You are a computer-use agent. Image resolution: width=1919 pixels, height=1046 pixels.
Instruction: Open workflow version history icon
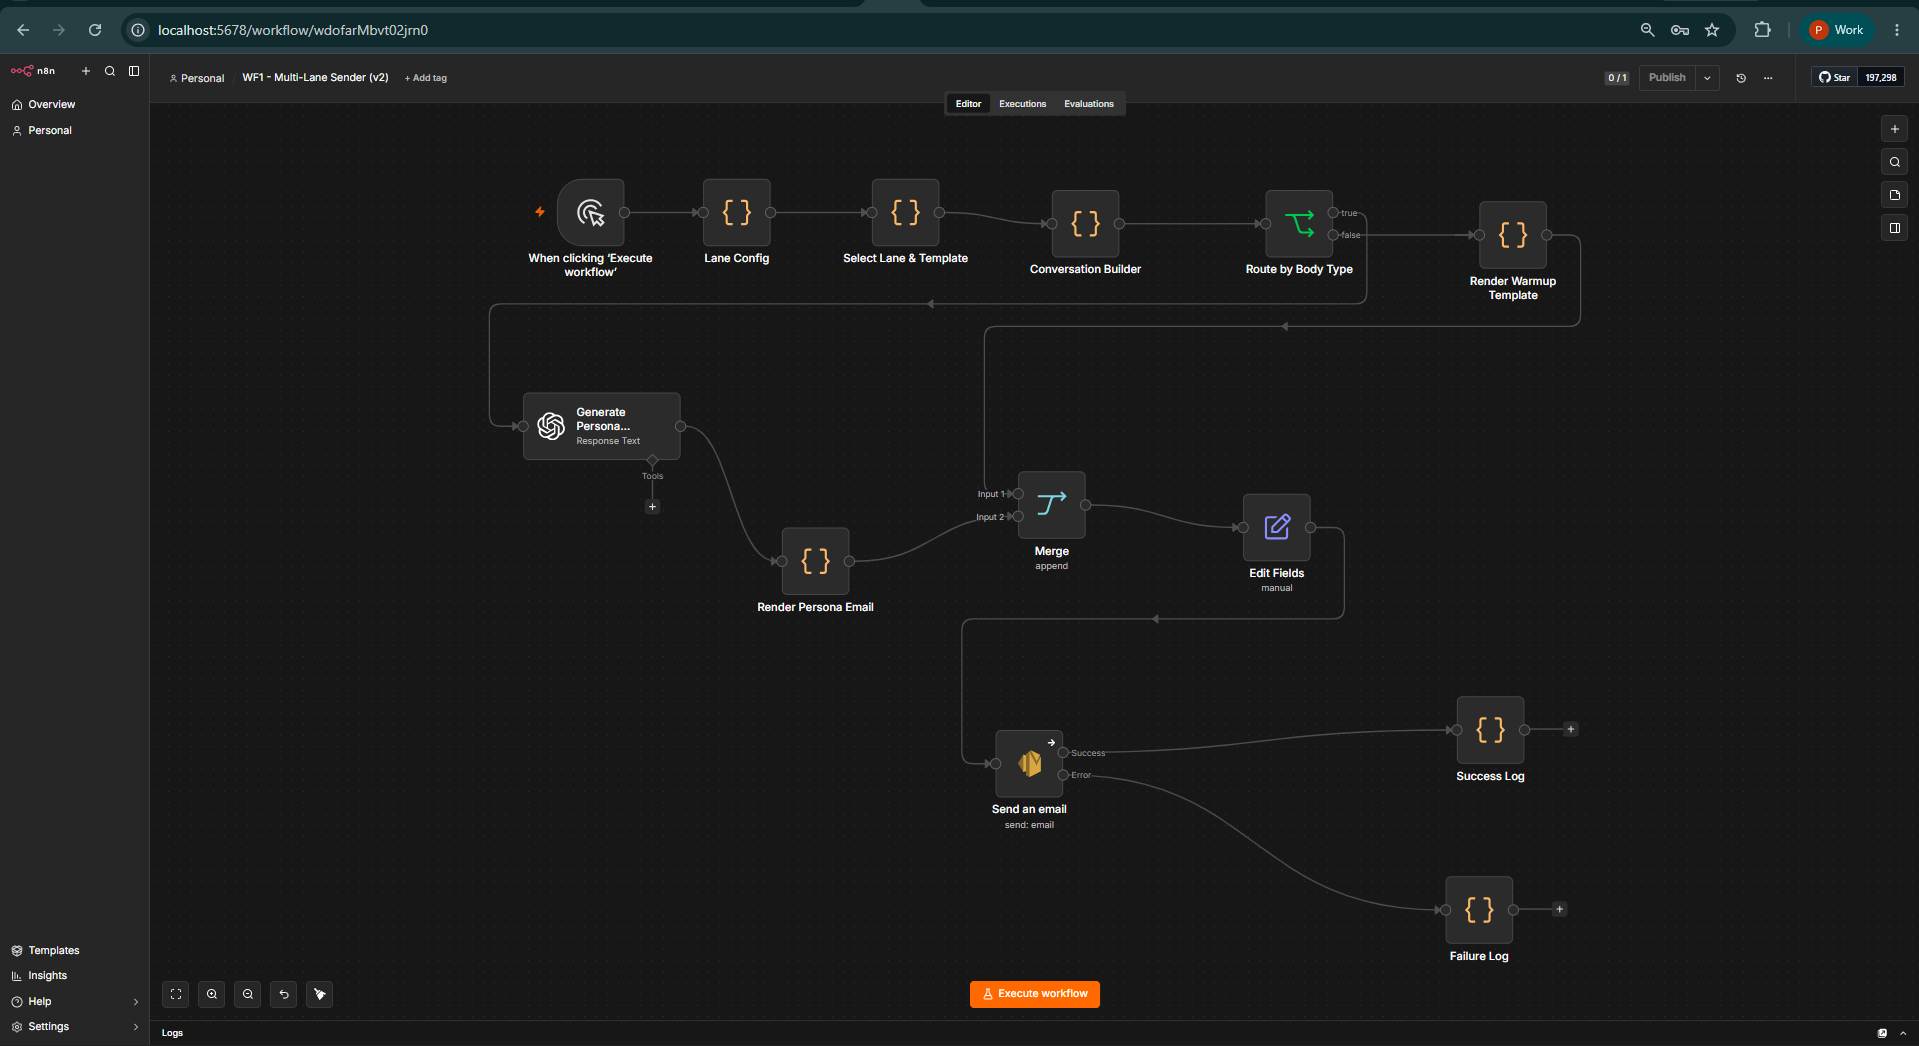[x=1741, y=78]
